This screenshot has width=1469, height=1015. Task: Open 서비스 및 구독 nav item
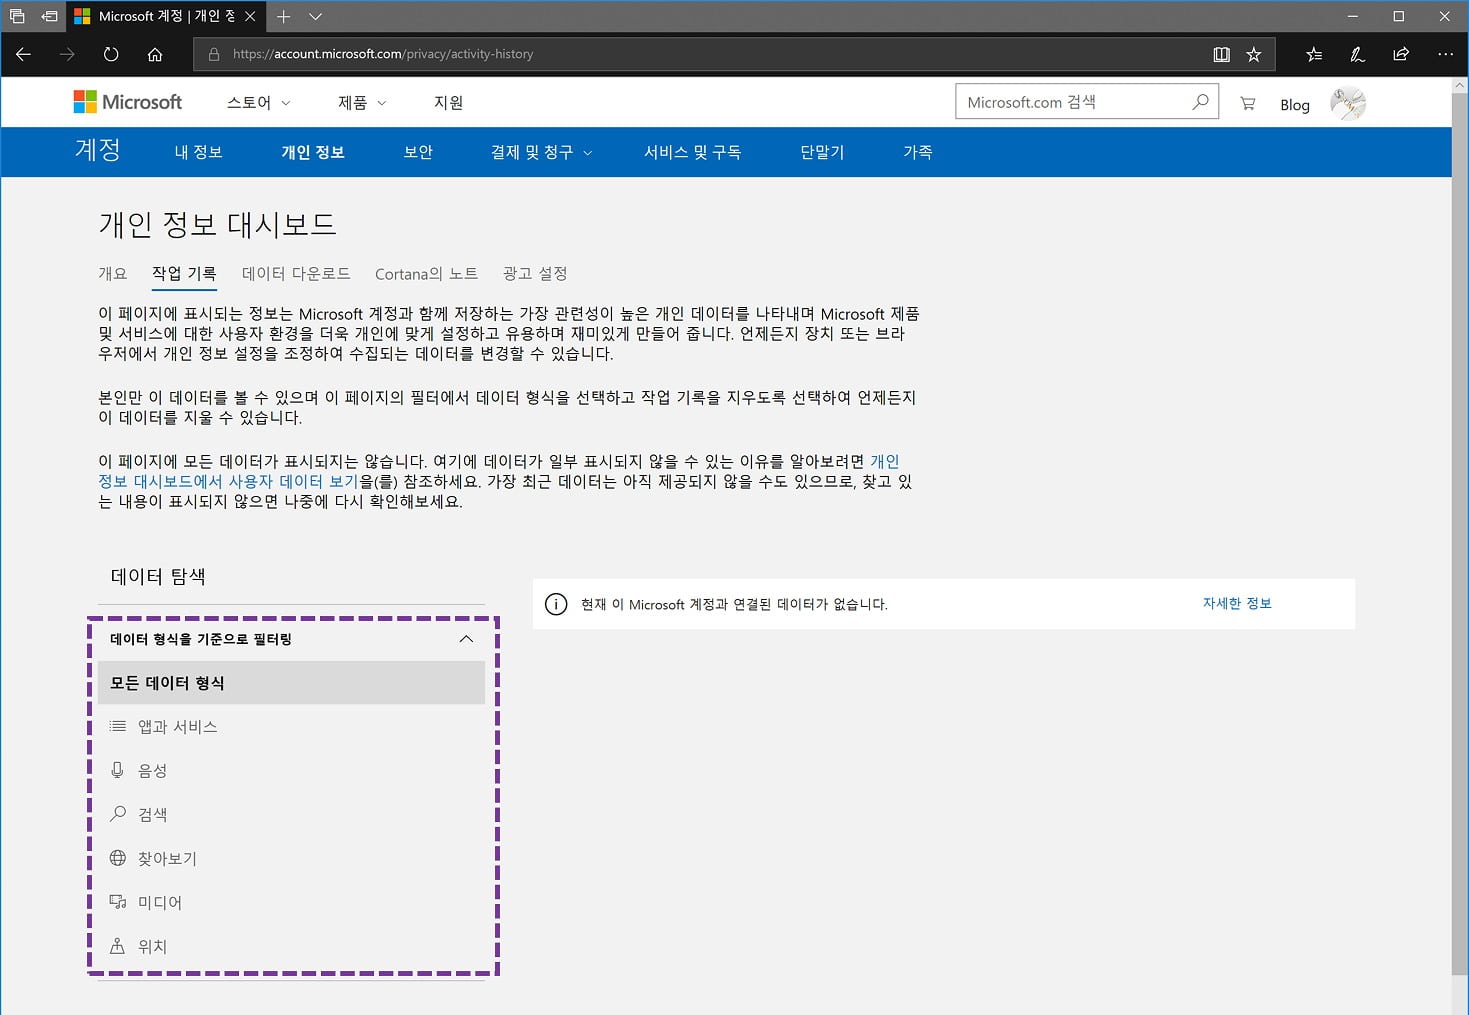(692, 152)
